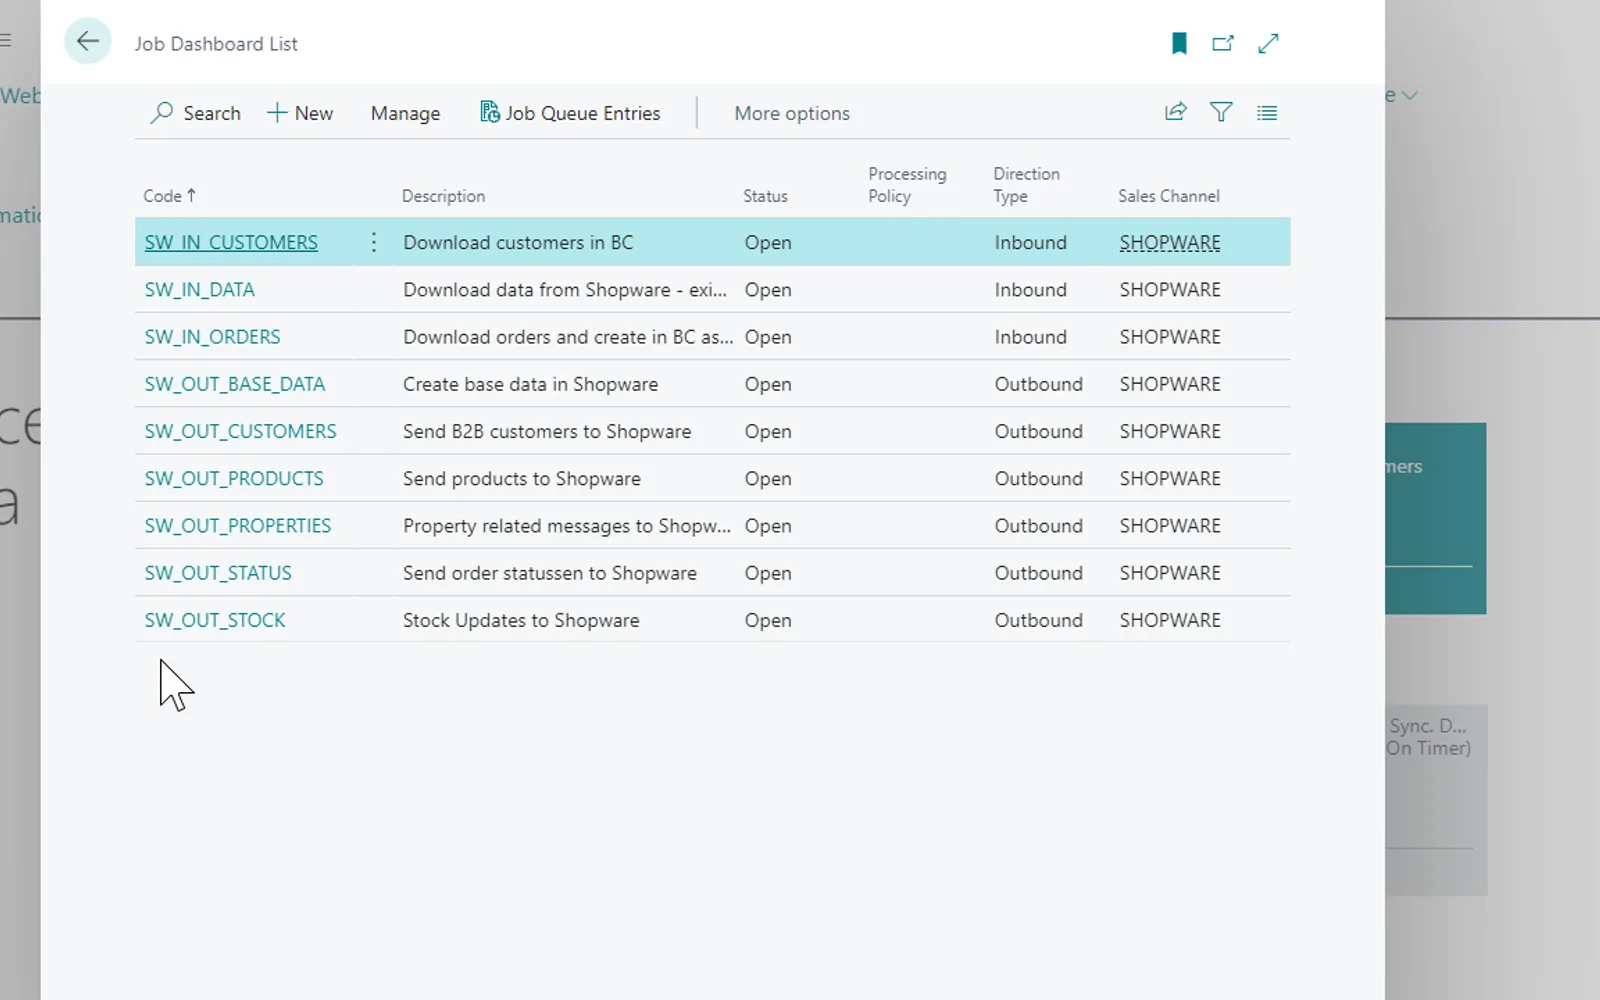
Task: Open the Description column header menu
Action: [443, 196]
